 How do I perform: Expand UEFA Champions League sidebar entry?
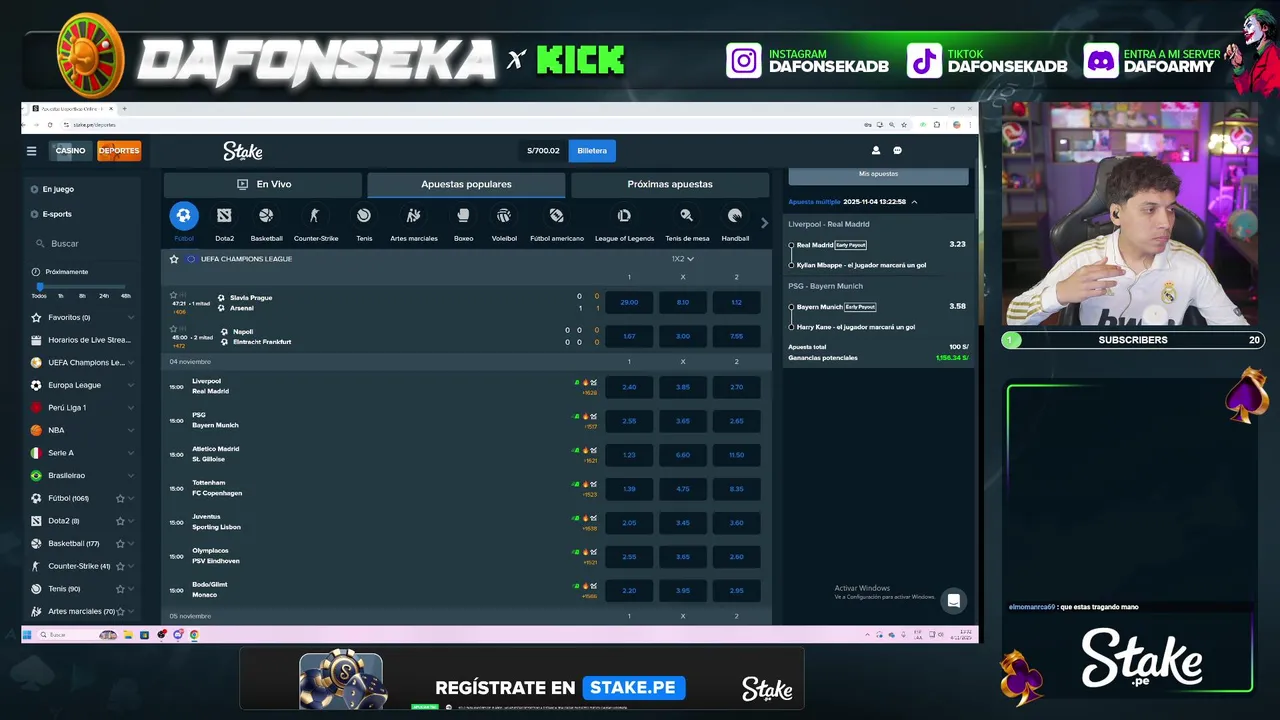pyautogui.click(x=131, y=362)
